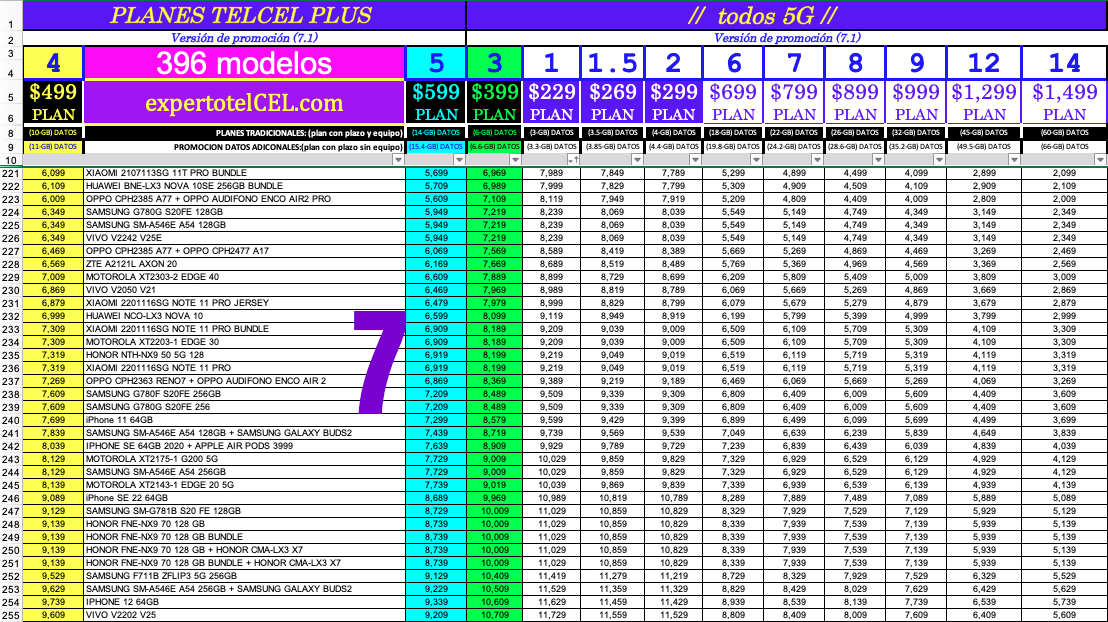
Task: Select the 'HONOR NTH-NX9 50 5G 128' cell
Action: [244, 355]
